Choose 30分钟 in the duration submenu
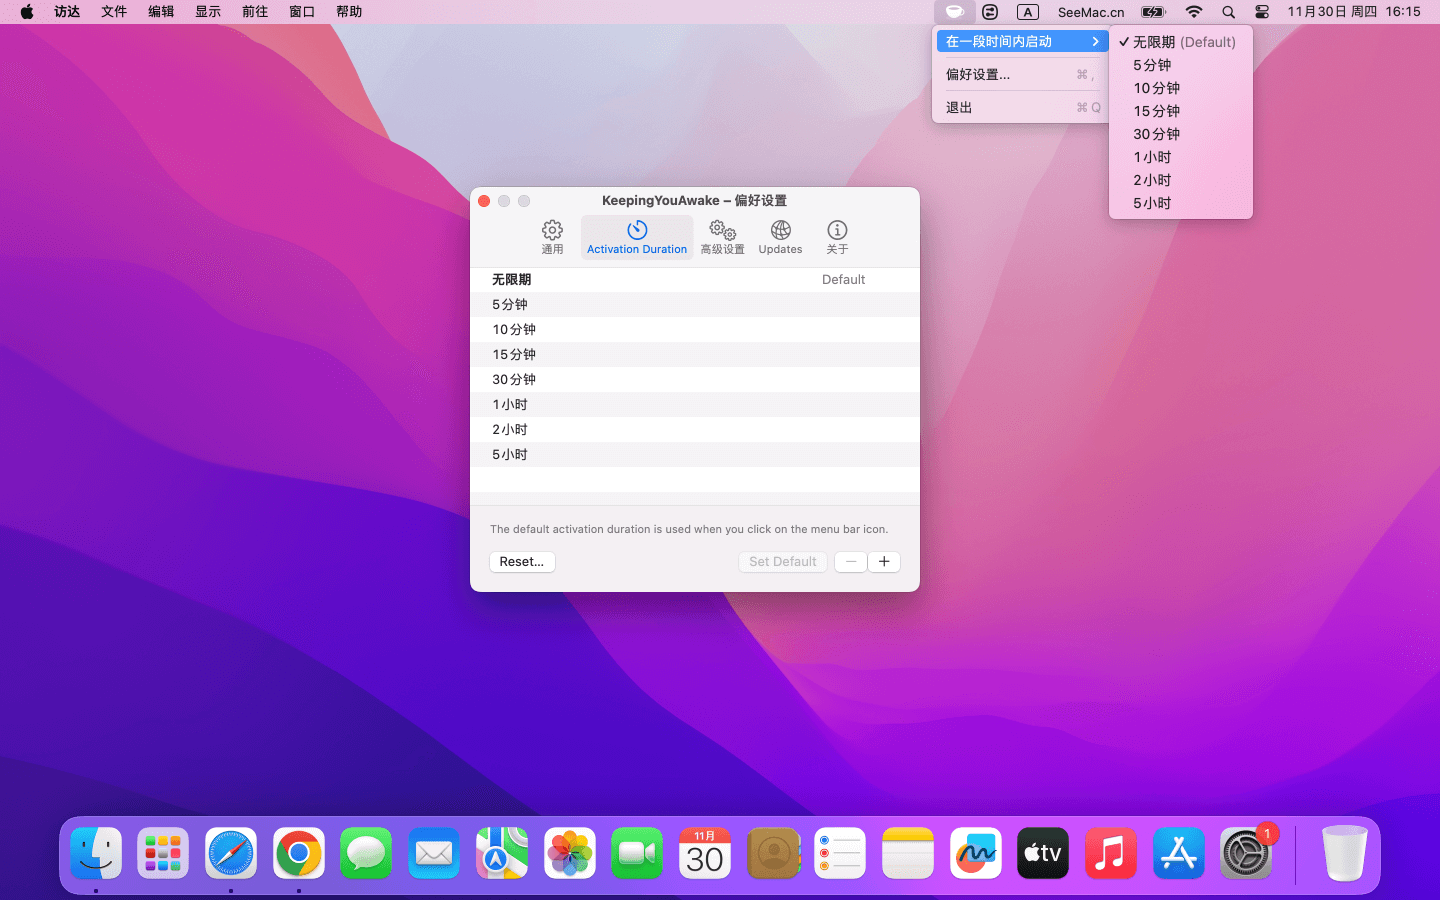This screenshot has height=900, width=1440. pyautogui.click(x=1156, y=134)
